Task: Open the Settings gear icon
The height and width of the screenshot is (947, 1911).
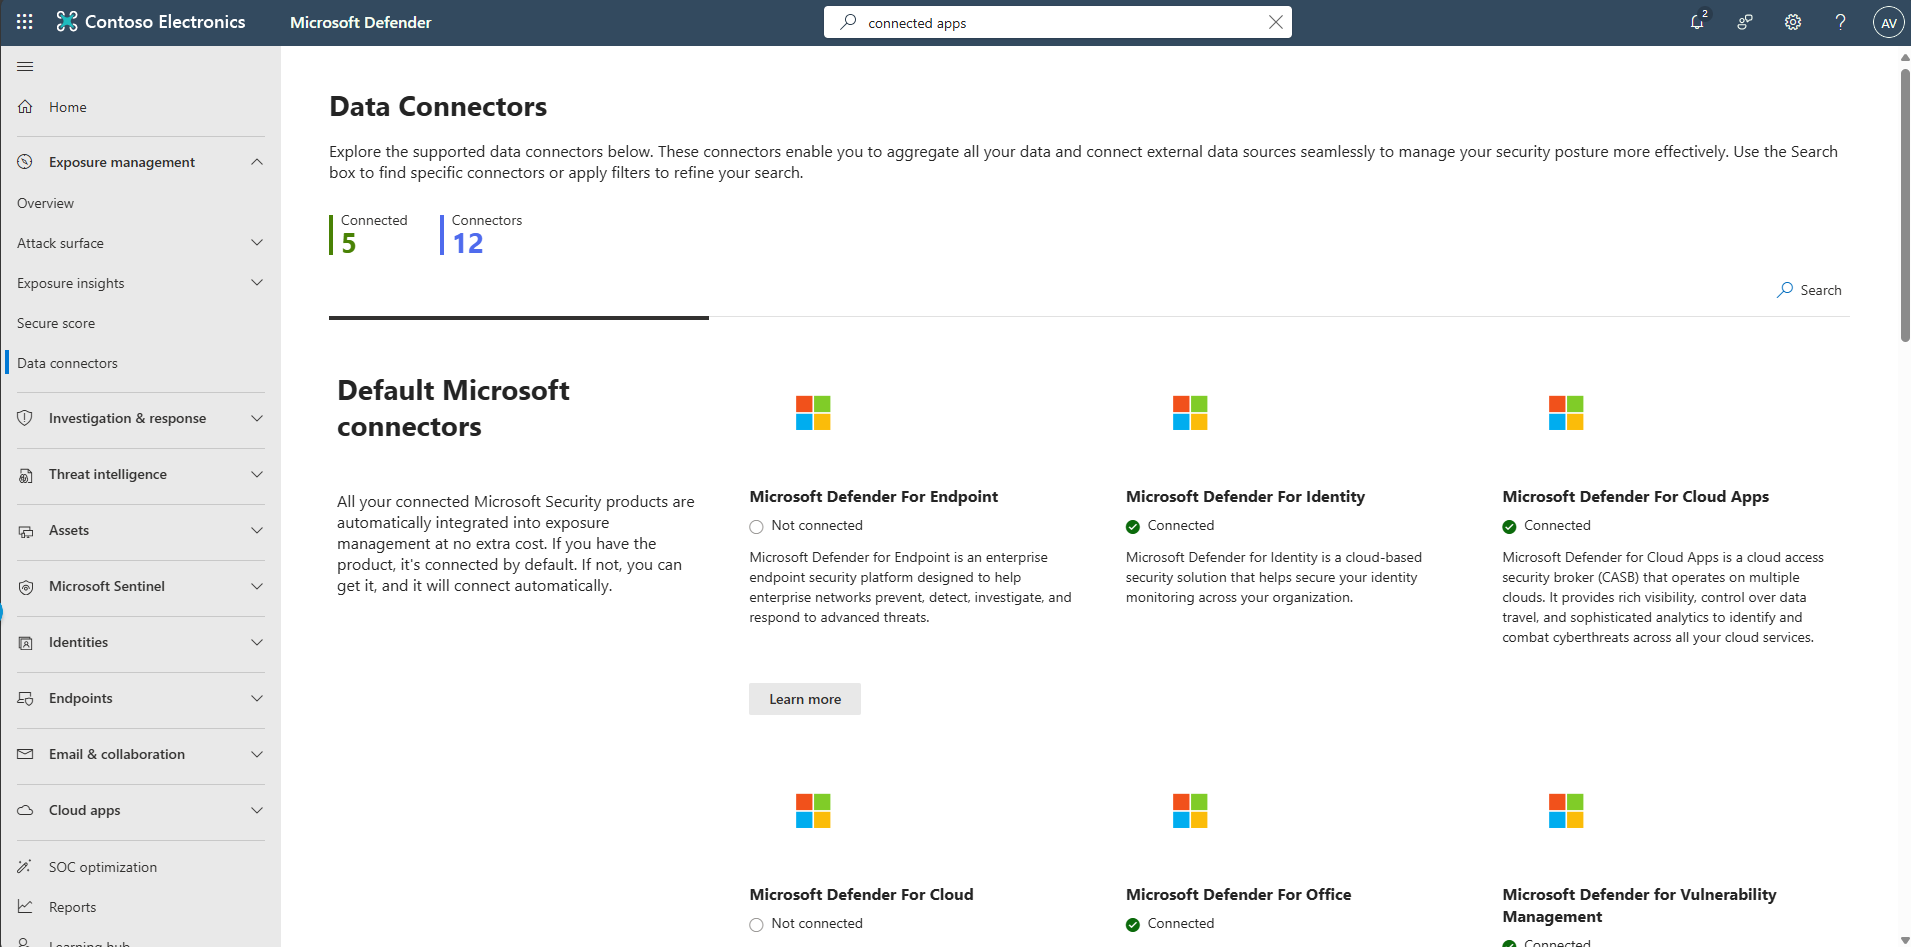Action: click(x=1793, y=22)
